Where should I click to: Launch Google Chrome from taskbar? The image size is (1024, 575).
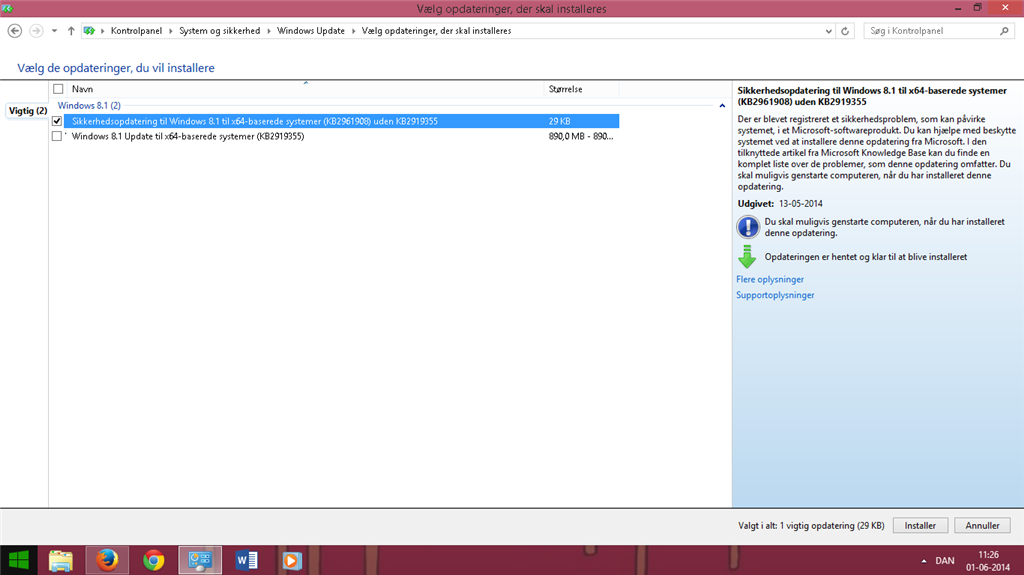coord(153,561)
